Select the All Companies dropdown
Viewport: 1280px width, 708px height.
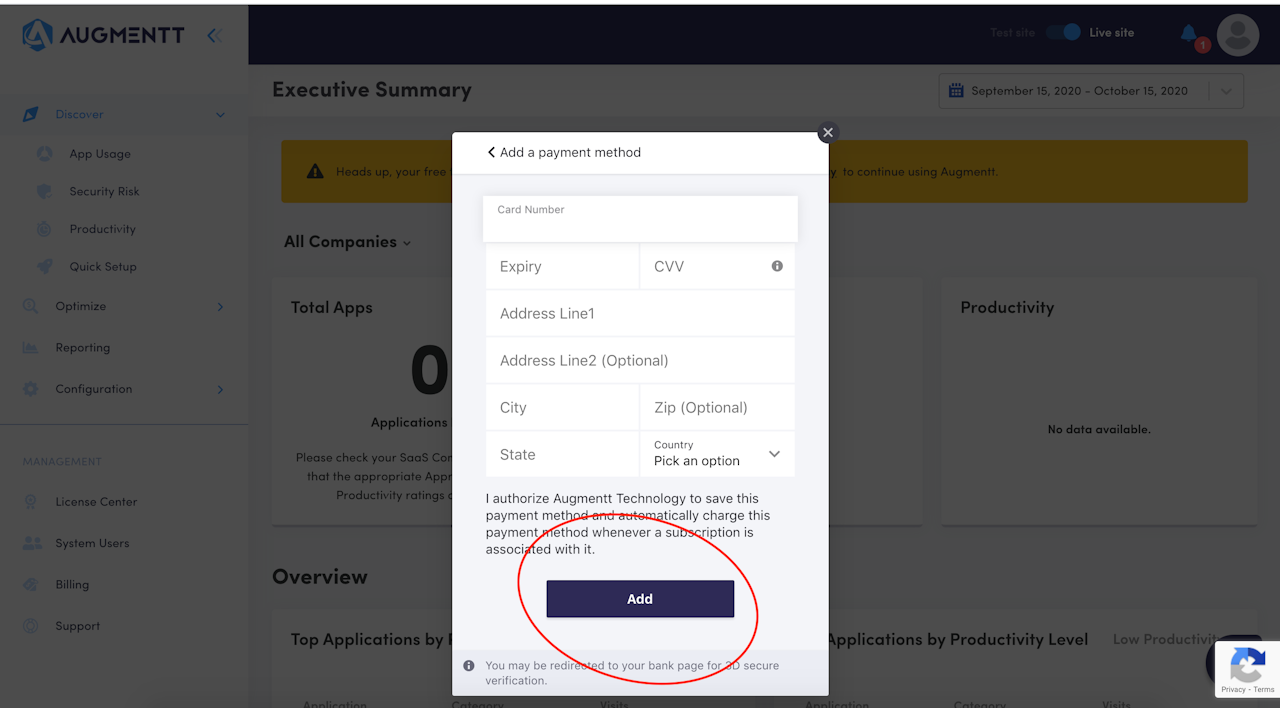(x=347, y=242)
